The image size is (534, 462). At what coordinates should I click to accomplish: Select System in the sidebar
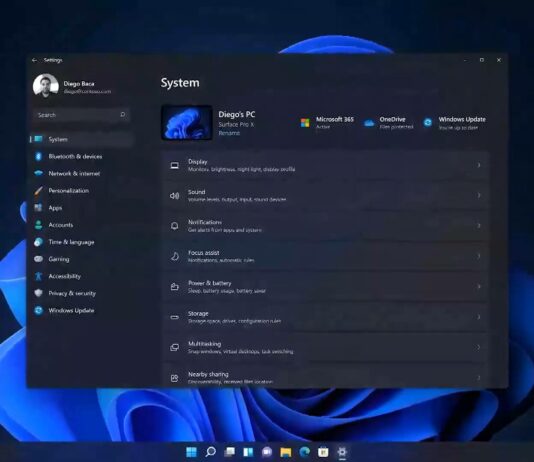81,139
